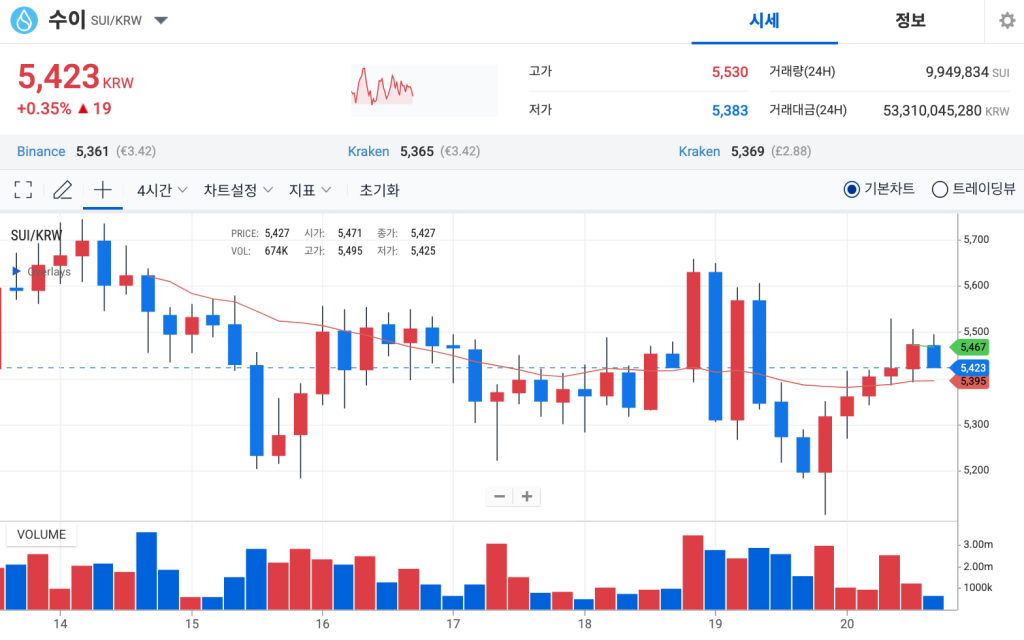
Task: Select the 기본차트 radio button
Action: point(852,189)
